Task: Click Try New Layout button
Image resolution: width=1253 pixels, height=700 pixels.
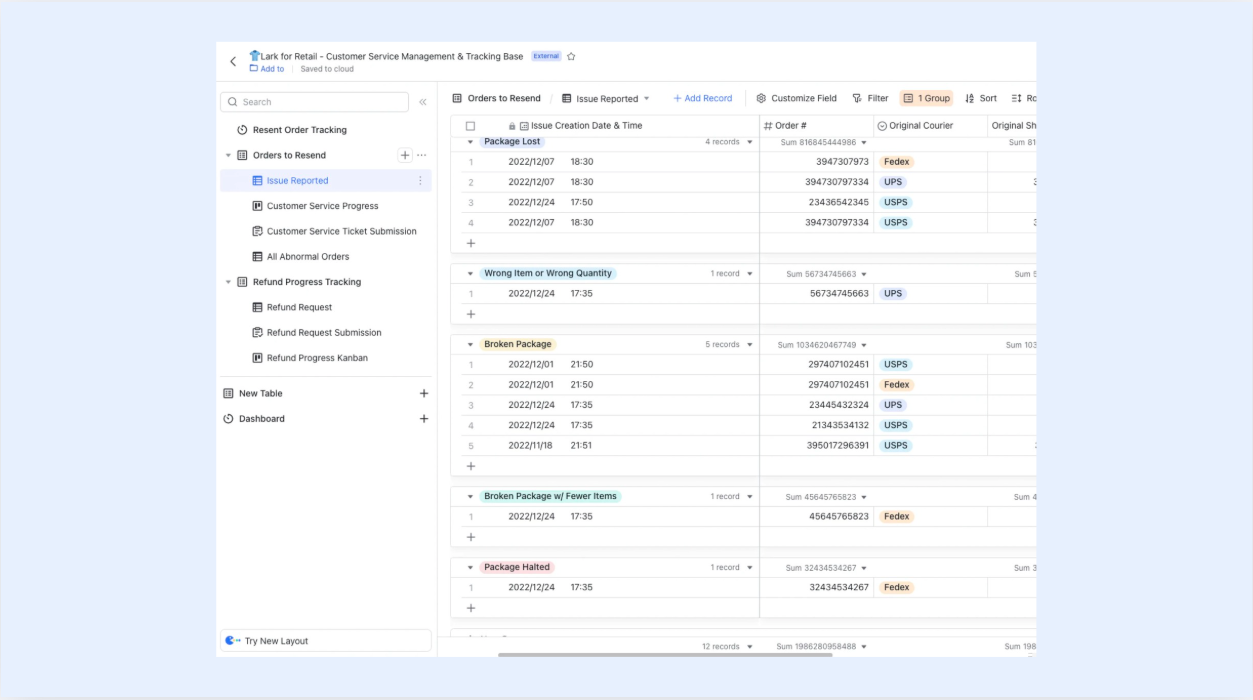Action: [x=326, y=641]
